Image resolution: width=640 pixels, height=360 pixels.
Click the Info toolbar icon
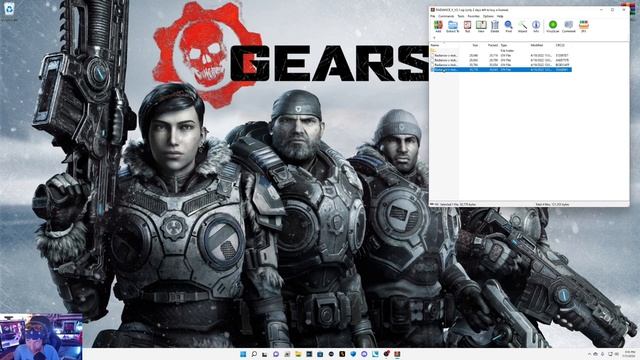point(536,27)
